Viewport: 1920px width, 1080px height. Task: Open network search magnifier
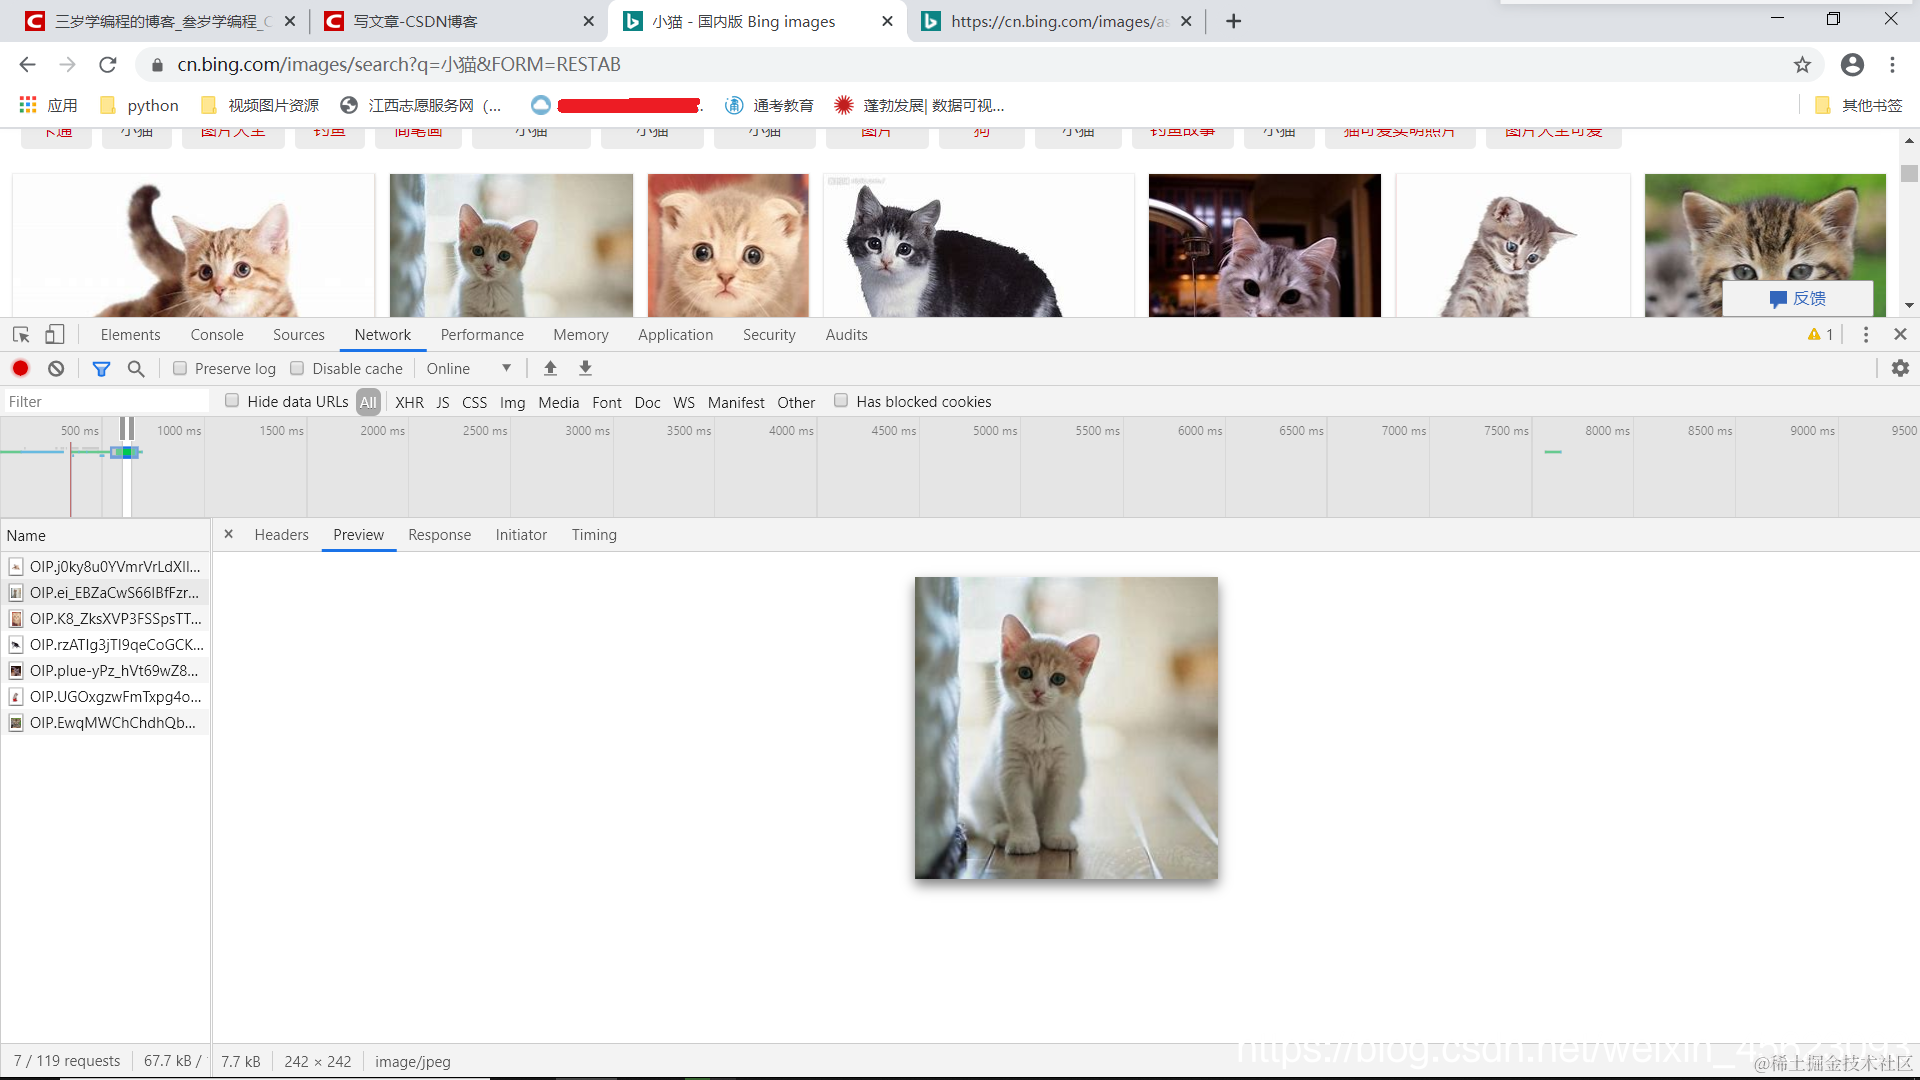(136, 368)
